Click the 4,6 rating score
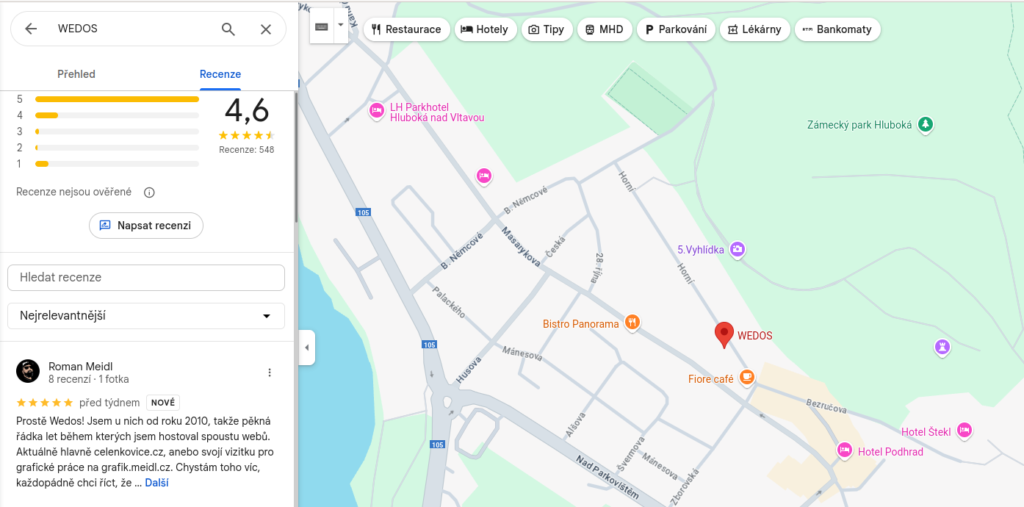1024x507 pixels. click(x=247, y=110)
